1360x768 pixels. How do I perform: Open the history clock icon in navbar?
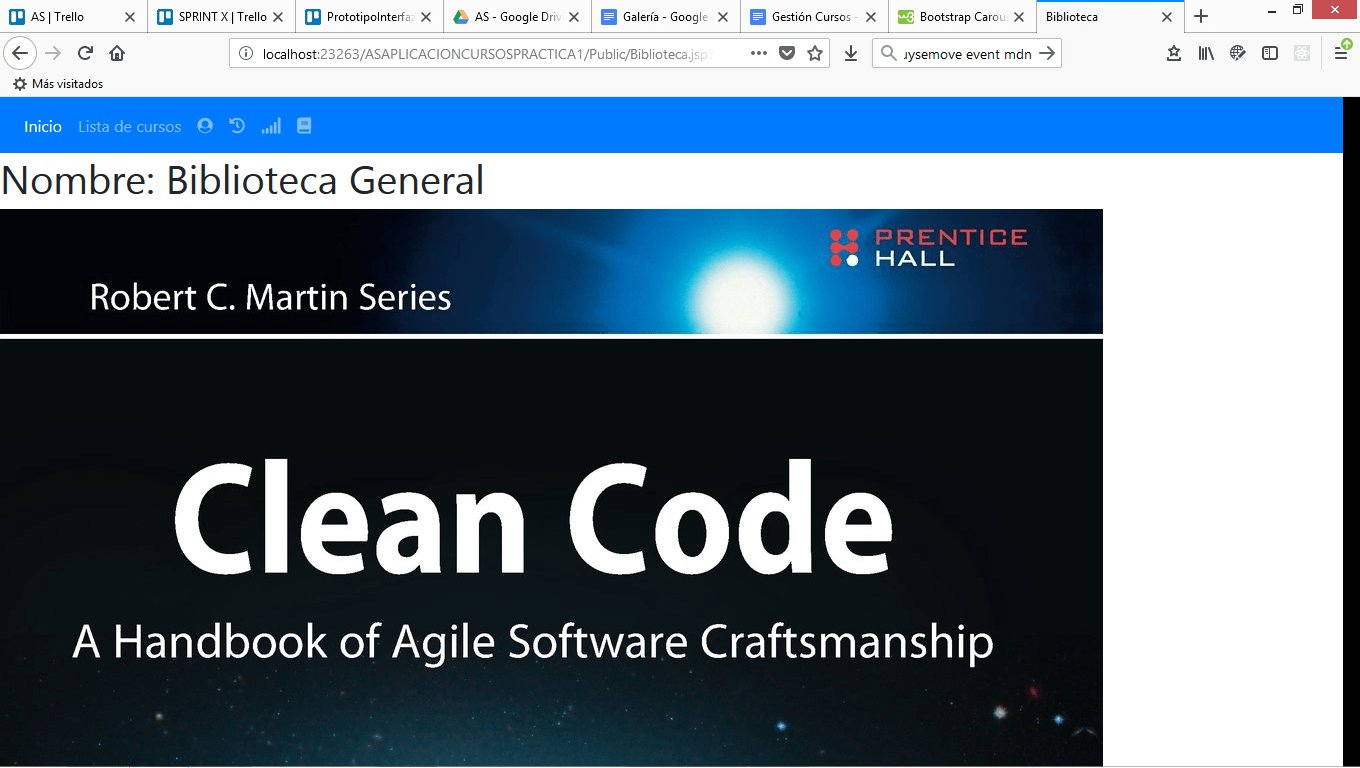click(x=237, y=126)
